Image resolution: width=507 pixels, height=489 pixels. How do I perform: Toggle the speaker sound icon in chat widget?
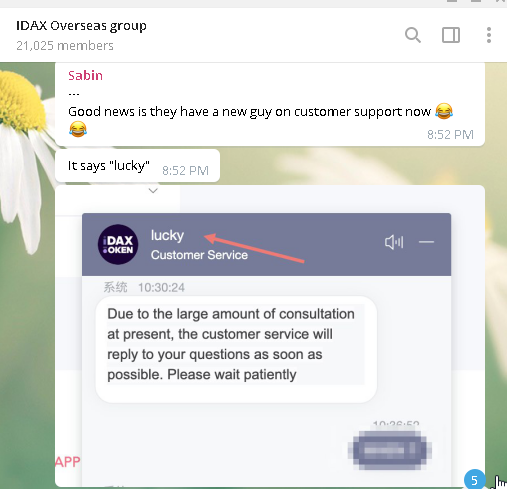(x=394, y=242)
